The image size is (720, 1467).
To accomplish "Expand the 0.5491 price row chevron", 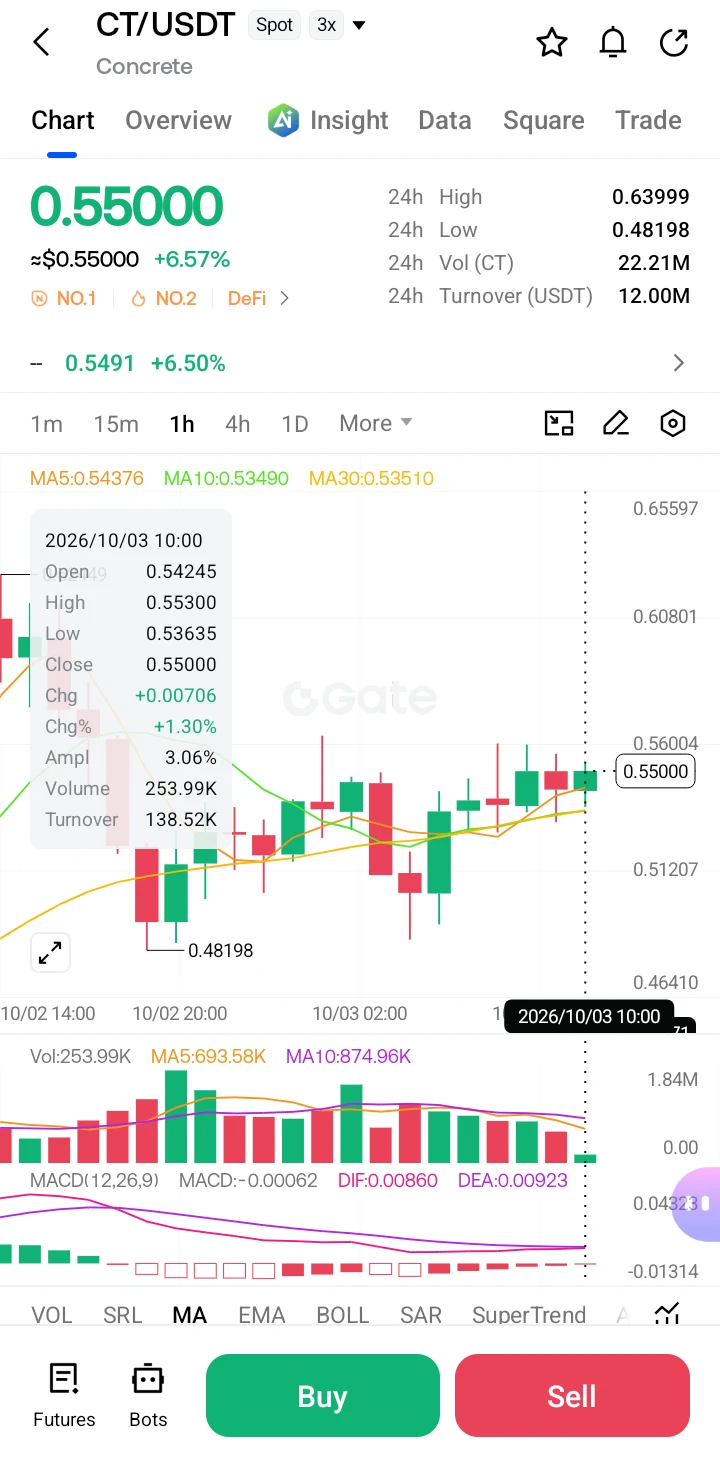I will point(679,363).
